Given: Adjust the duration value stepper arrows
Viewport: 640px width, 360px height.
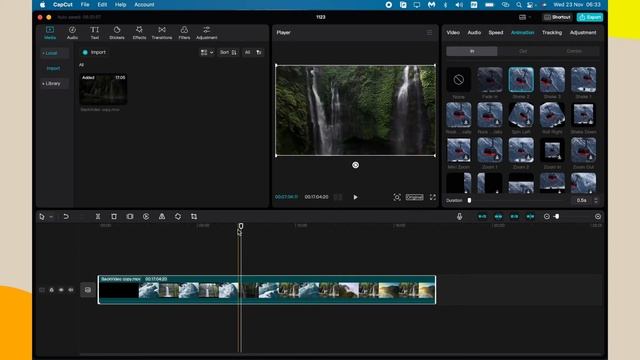Looking at the screenshot, I should pyautogui.click(x=596, y=200).
